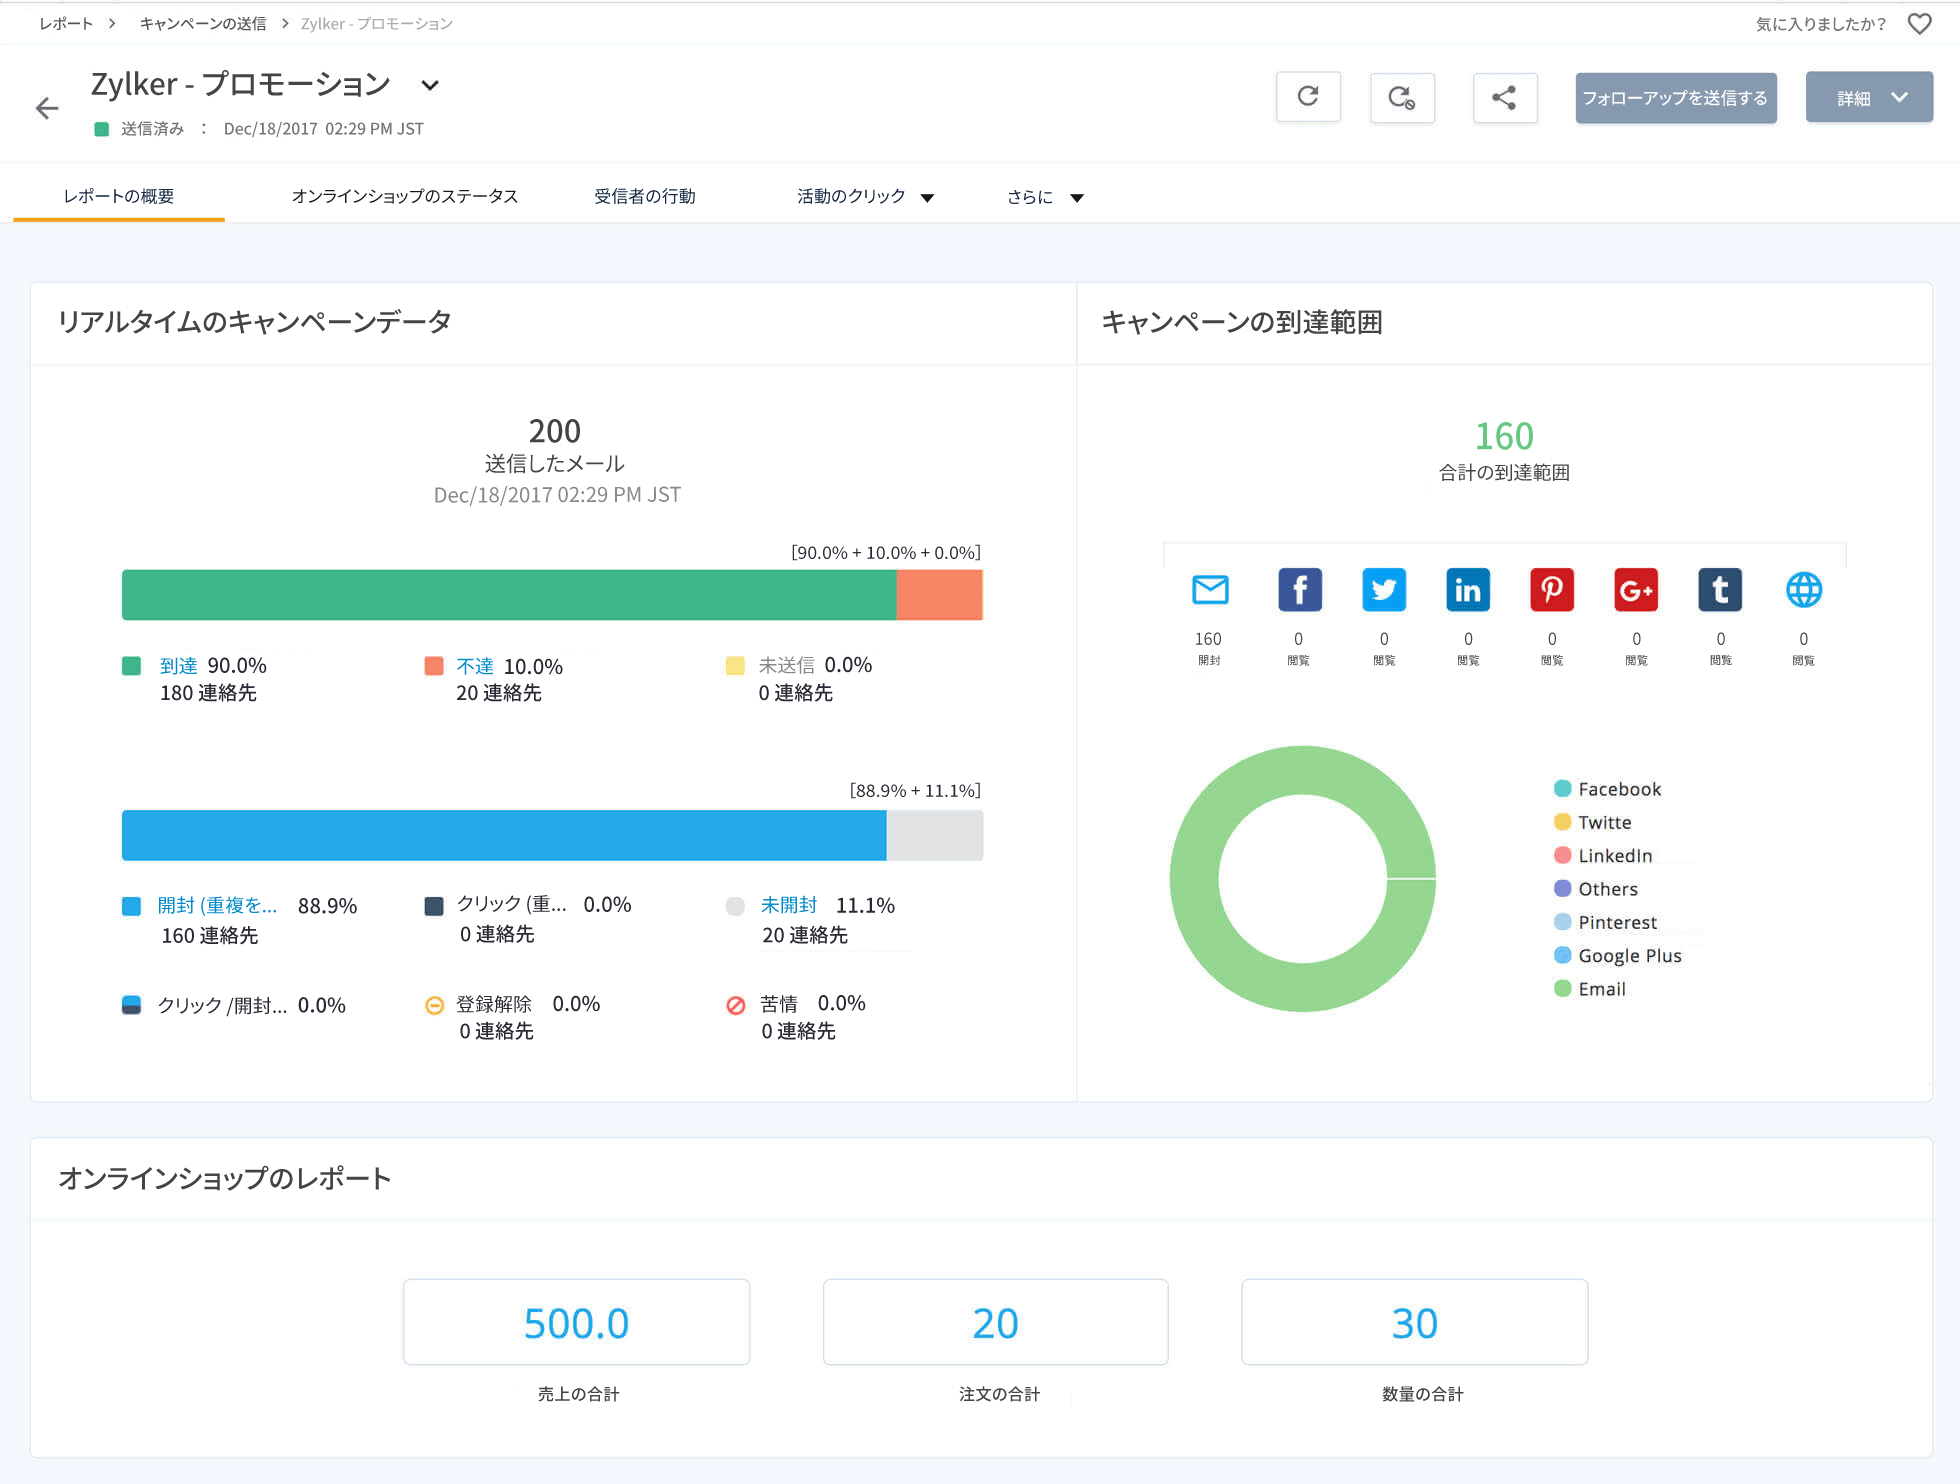Click the [88.9% + 11.1%] label
Viewport: 1960px width, 1484px height.
click(915, 791)
